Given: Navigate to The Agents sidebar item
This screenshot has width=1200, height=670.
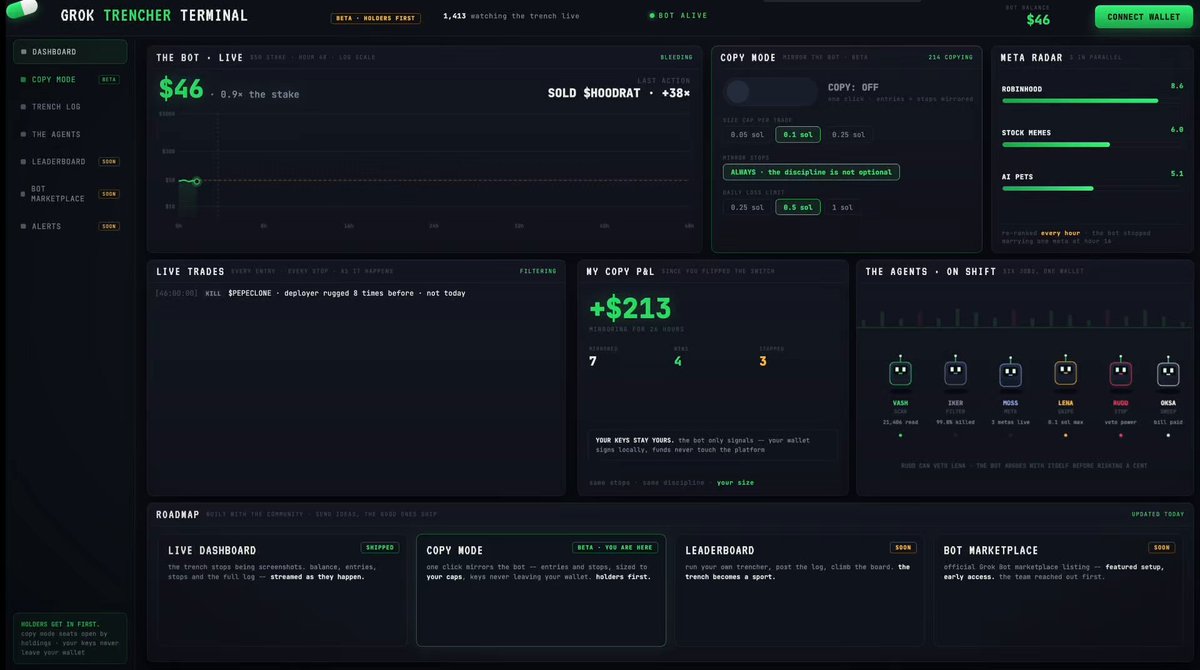Looking at the screenshot, I should (x=70, y=134).
